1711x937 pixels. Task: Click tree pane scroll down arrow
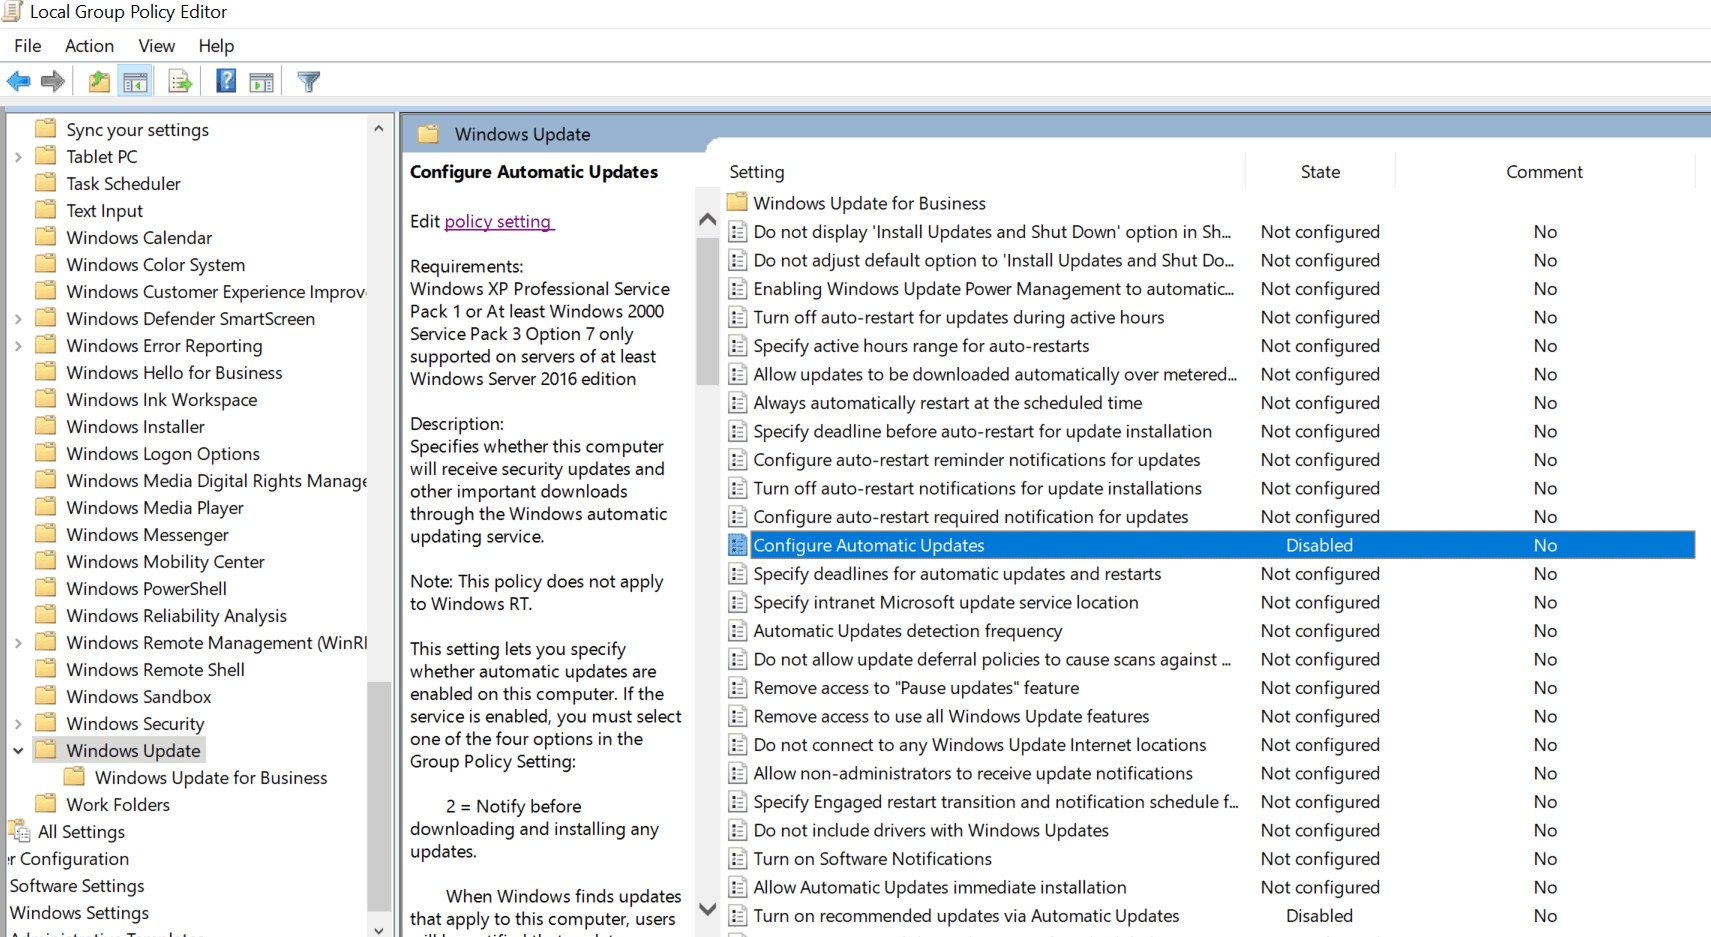click(379, 929)
